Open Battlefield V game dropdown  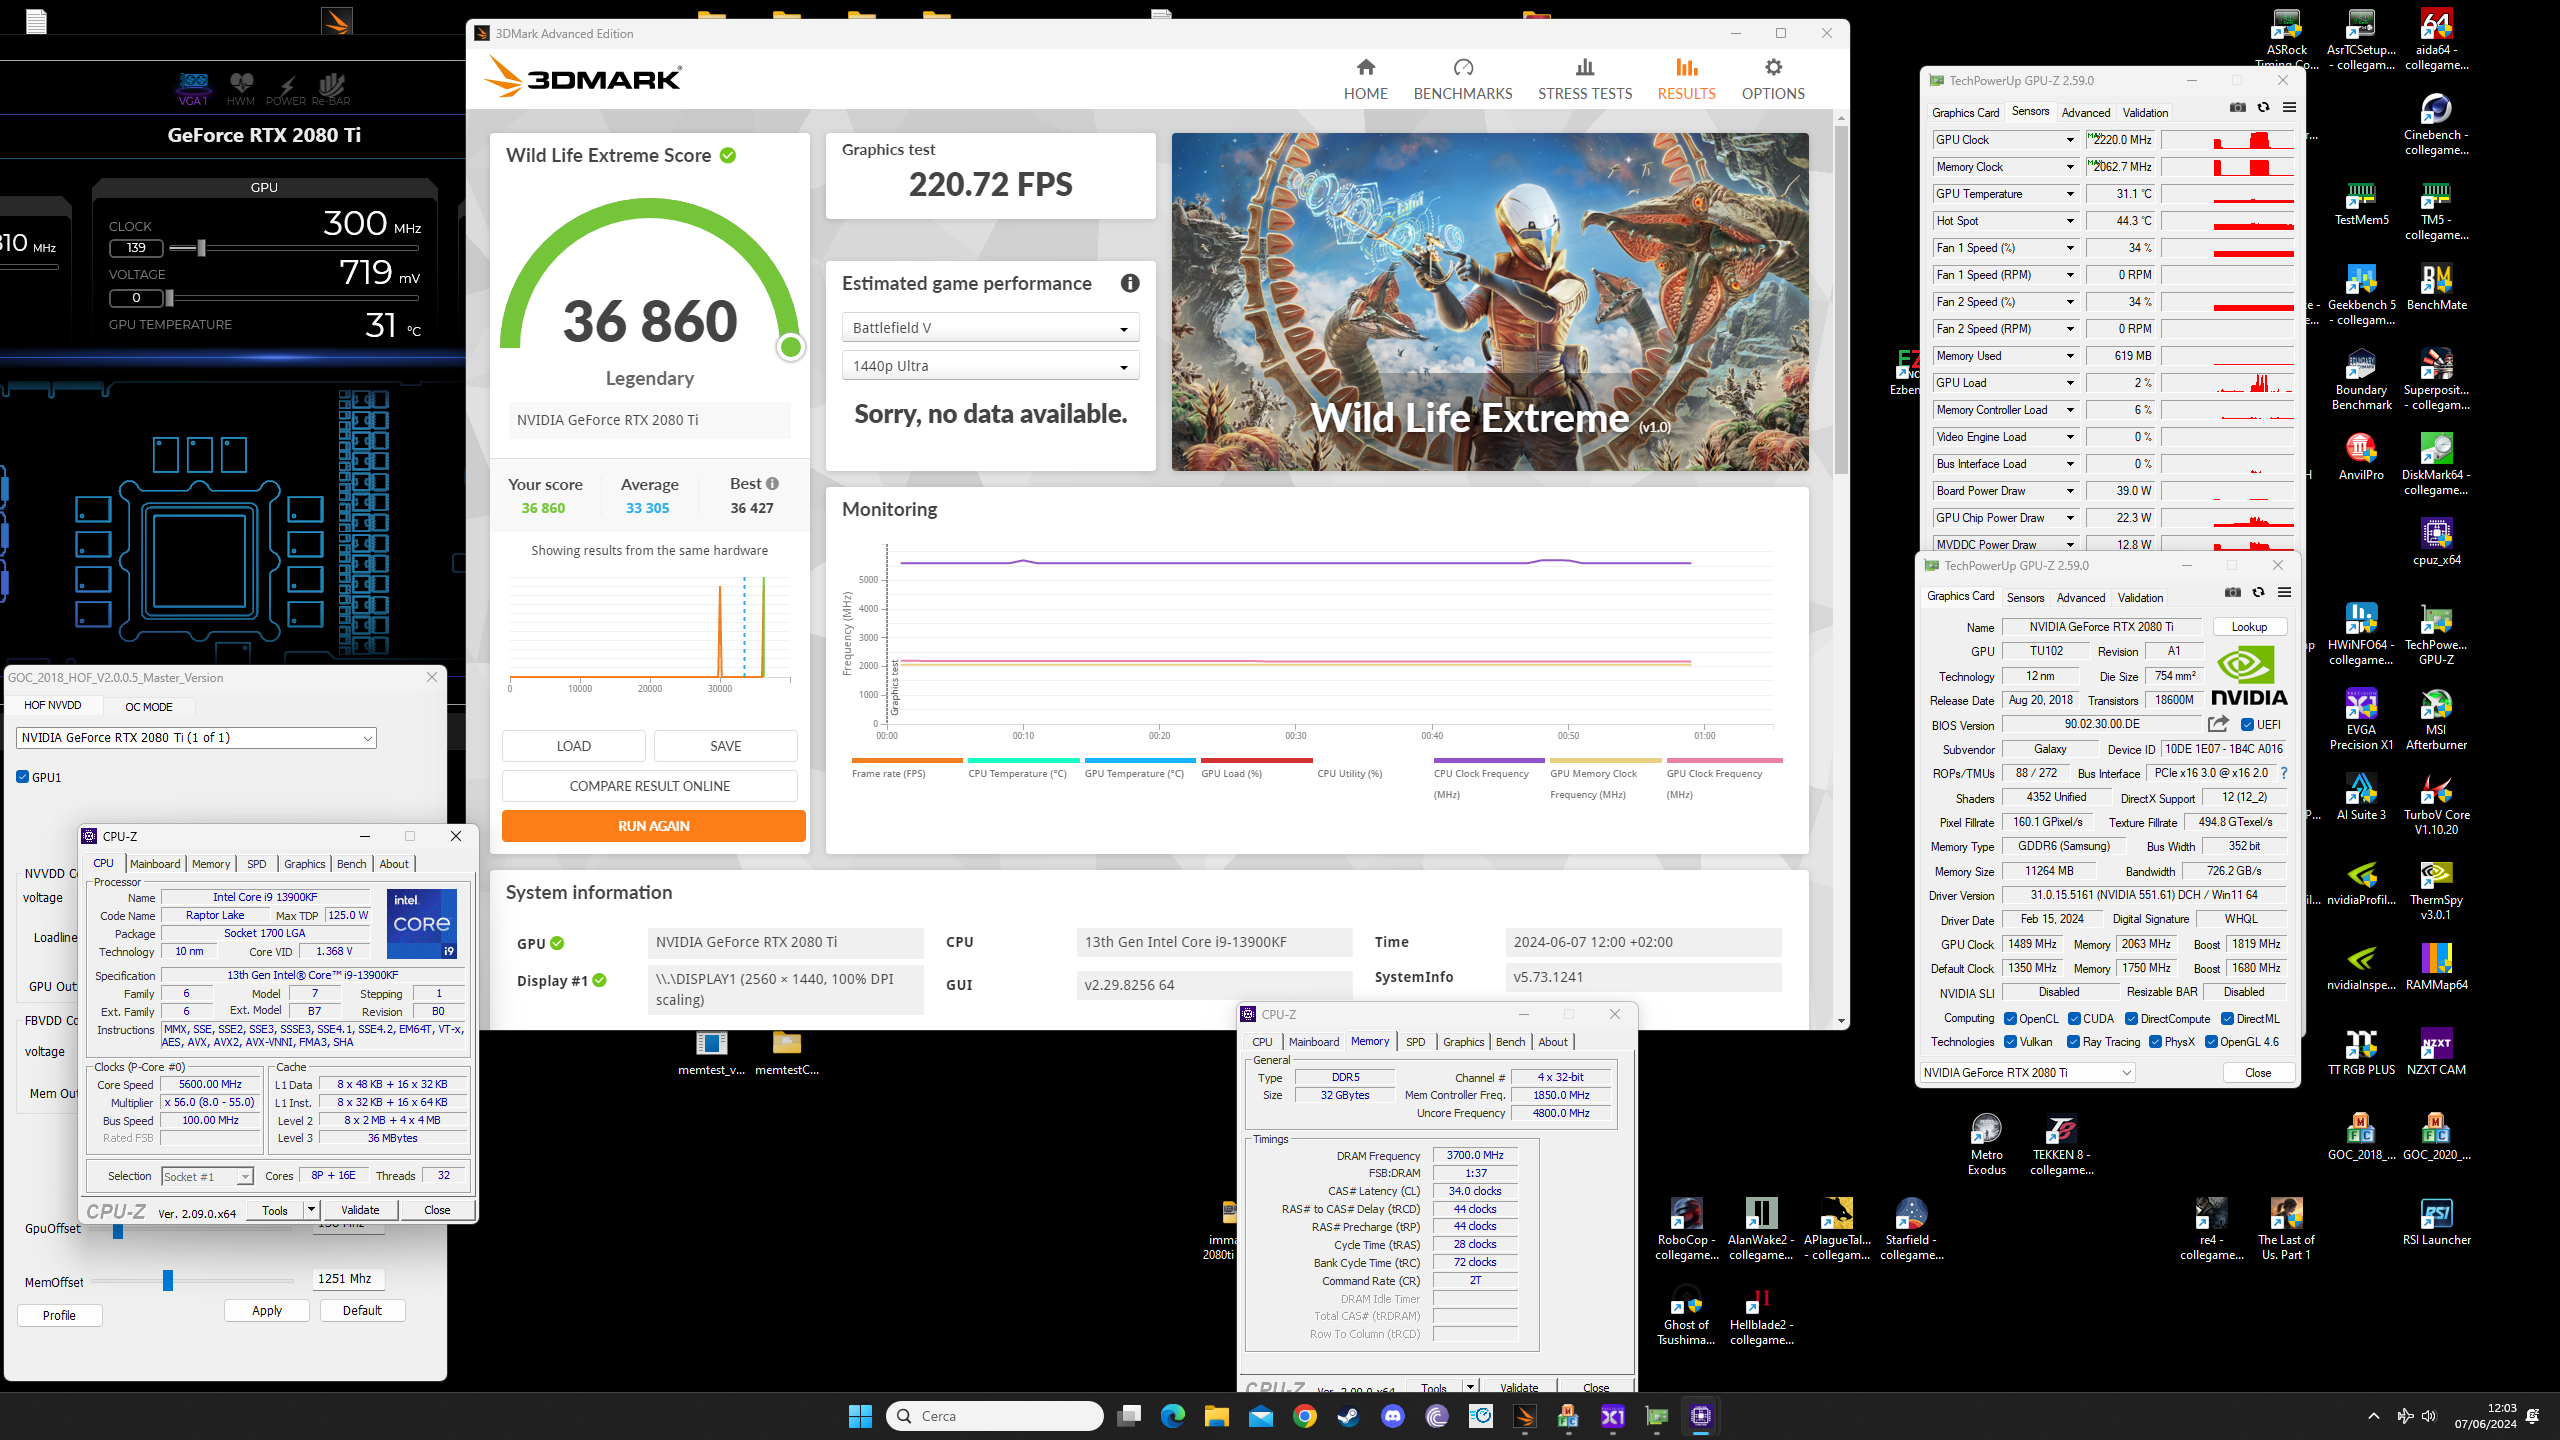click(990, 328)
